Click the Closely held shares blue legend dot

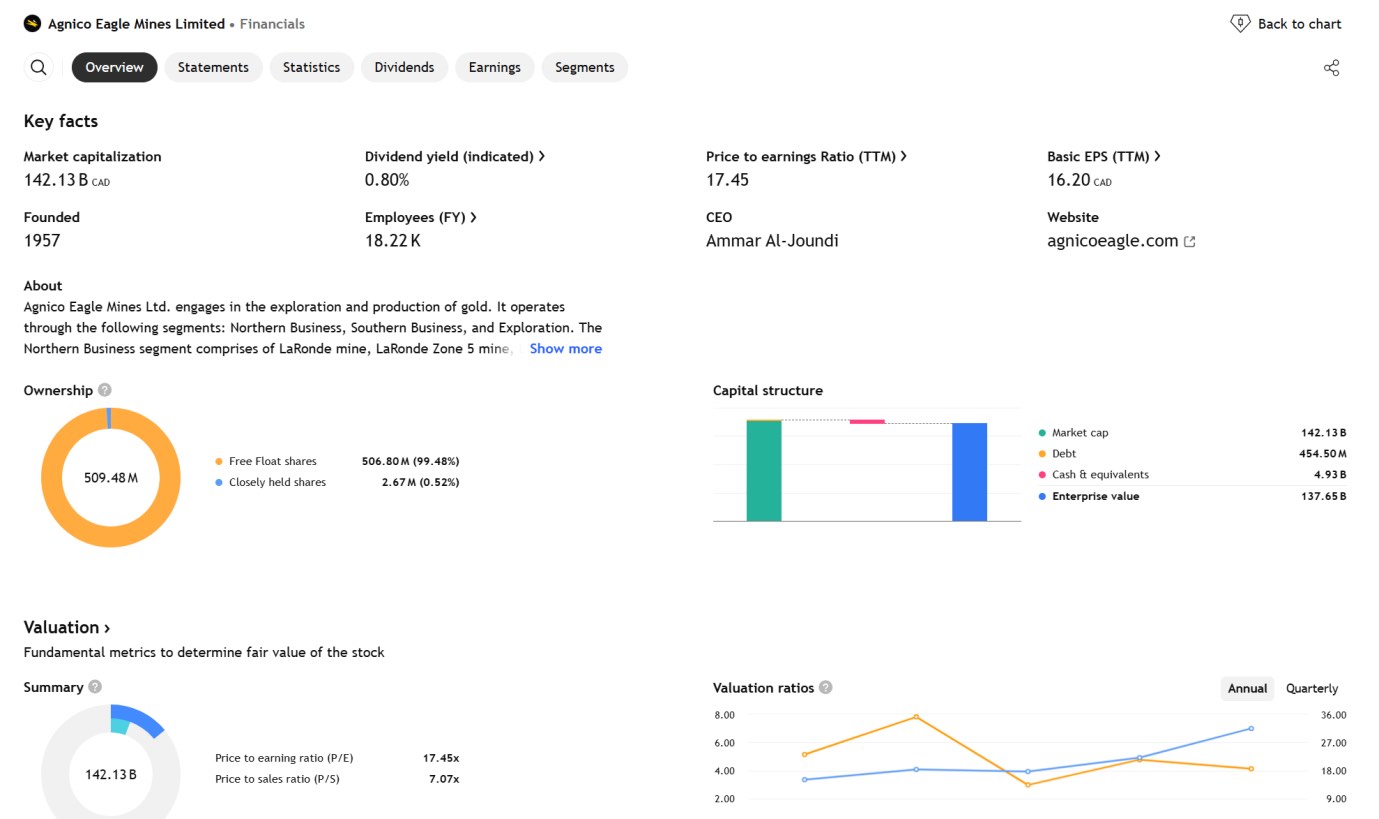coord(219,482)
